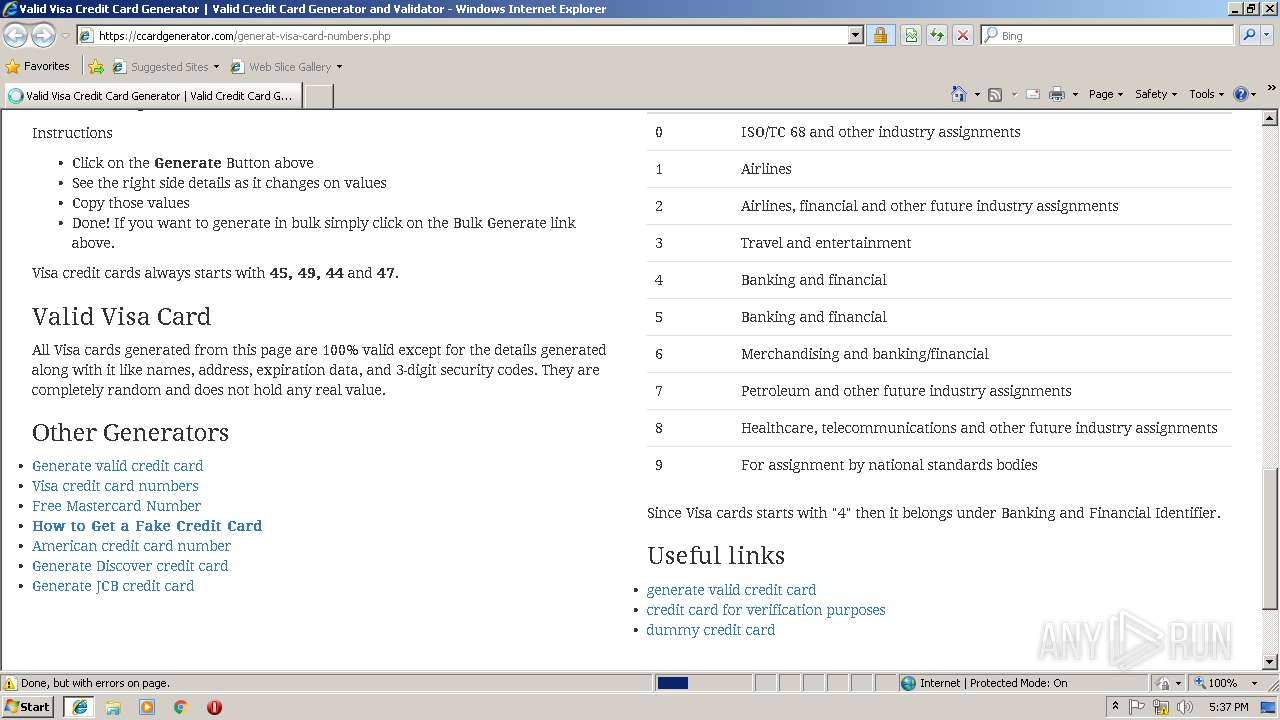1280x720 pixels.
Task: Open 'Free Mastercard Number' link
Action: [x=116, y=506]
